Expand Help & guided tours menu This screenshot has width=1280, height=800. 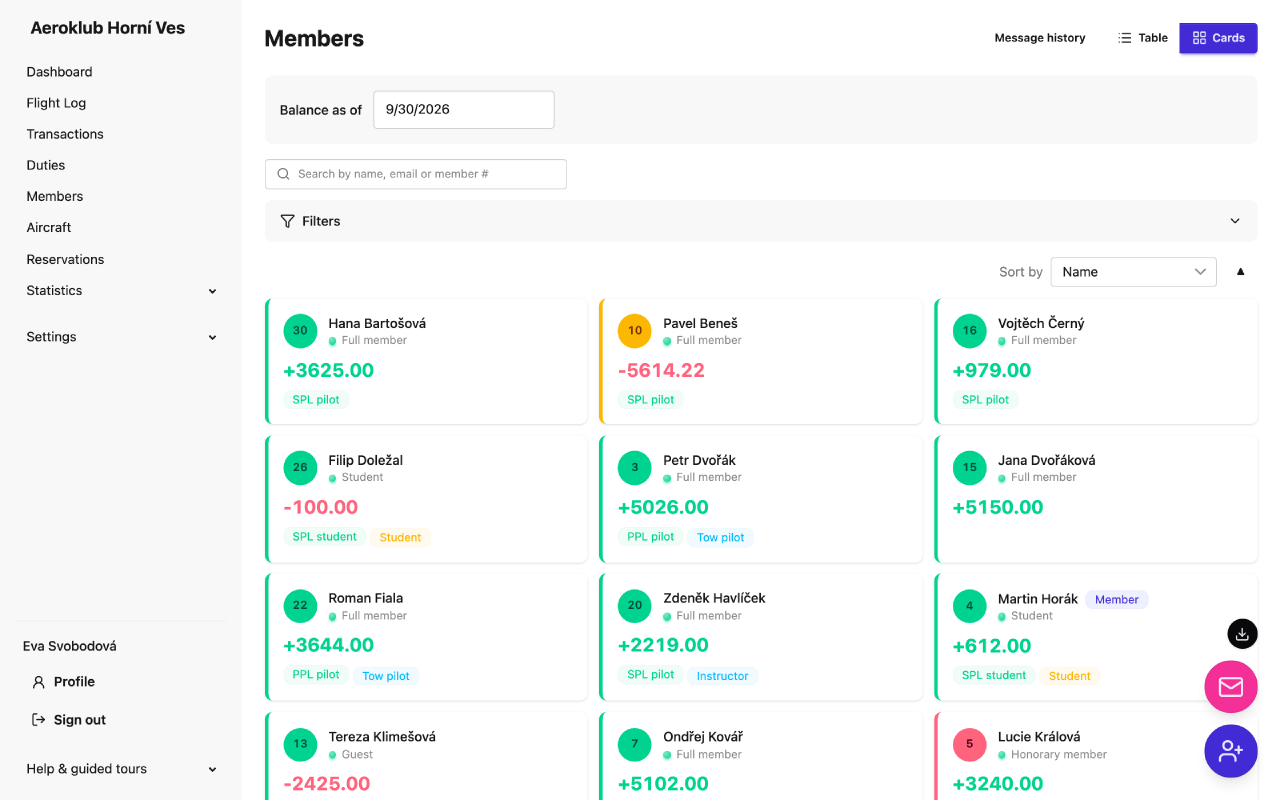121,769
